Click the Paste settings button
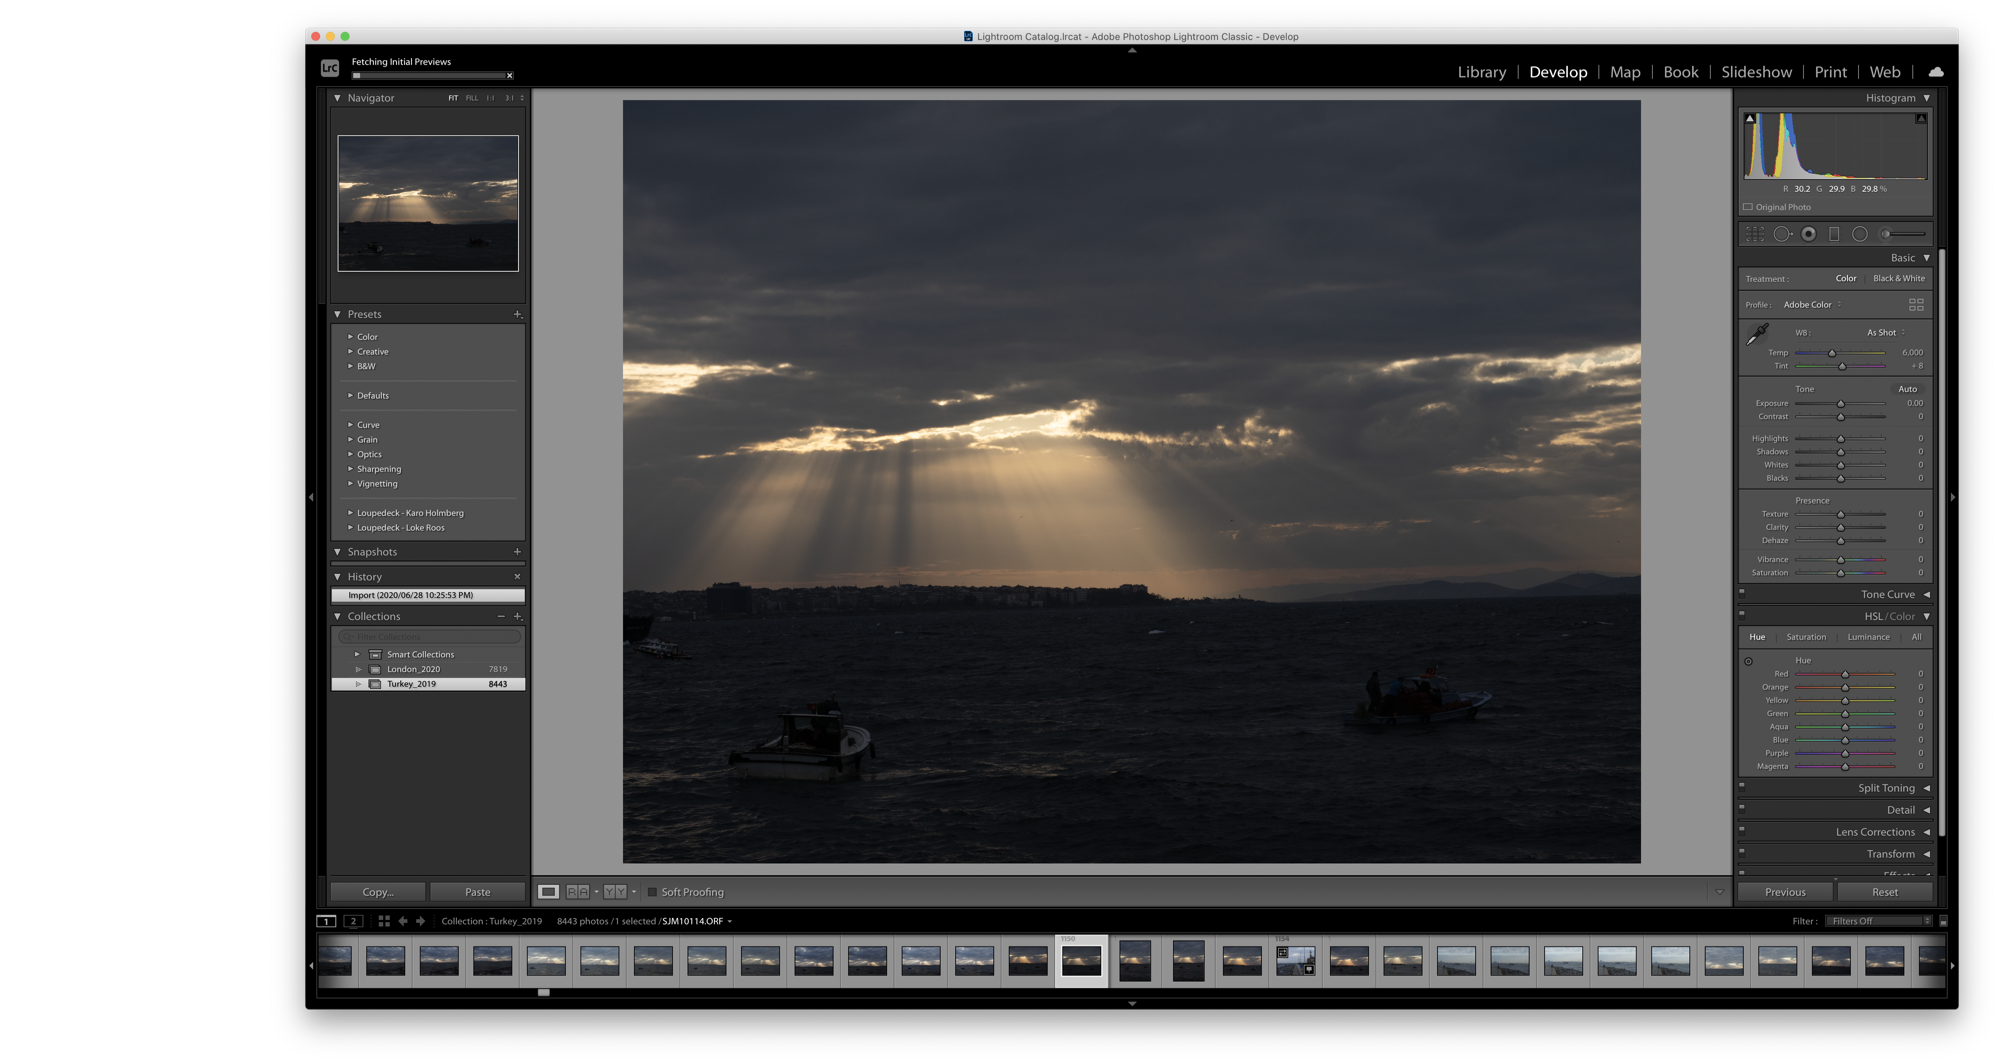Image resolution: width=2000 pixels, height=1064 pixels. point(477,892)
